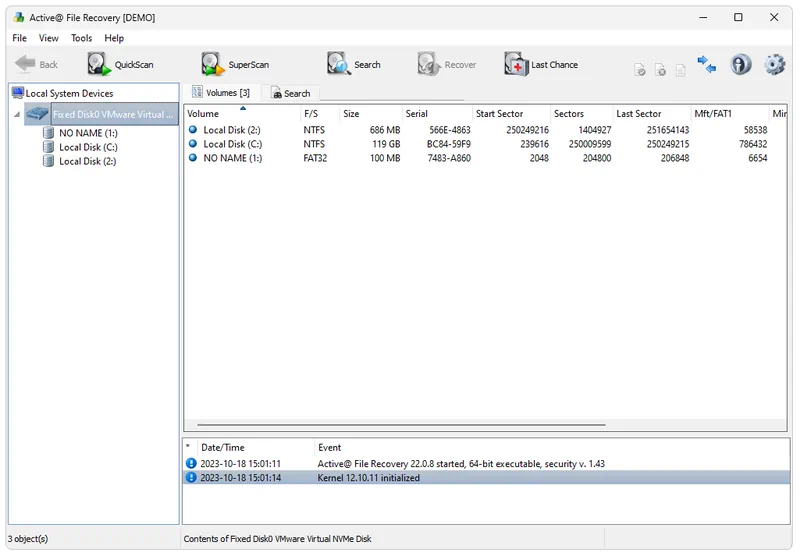Screen dimensions: 800x556
Task: Click the greyed document icon with x mark
Action: [x=660, y=70]
